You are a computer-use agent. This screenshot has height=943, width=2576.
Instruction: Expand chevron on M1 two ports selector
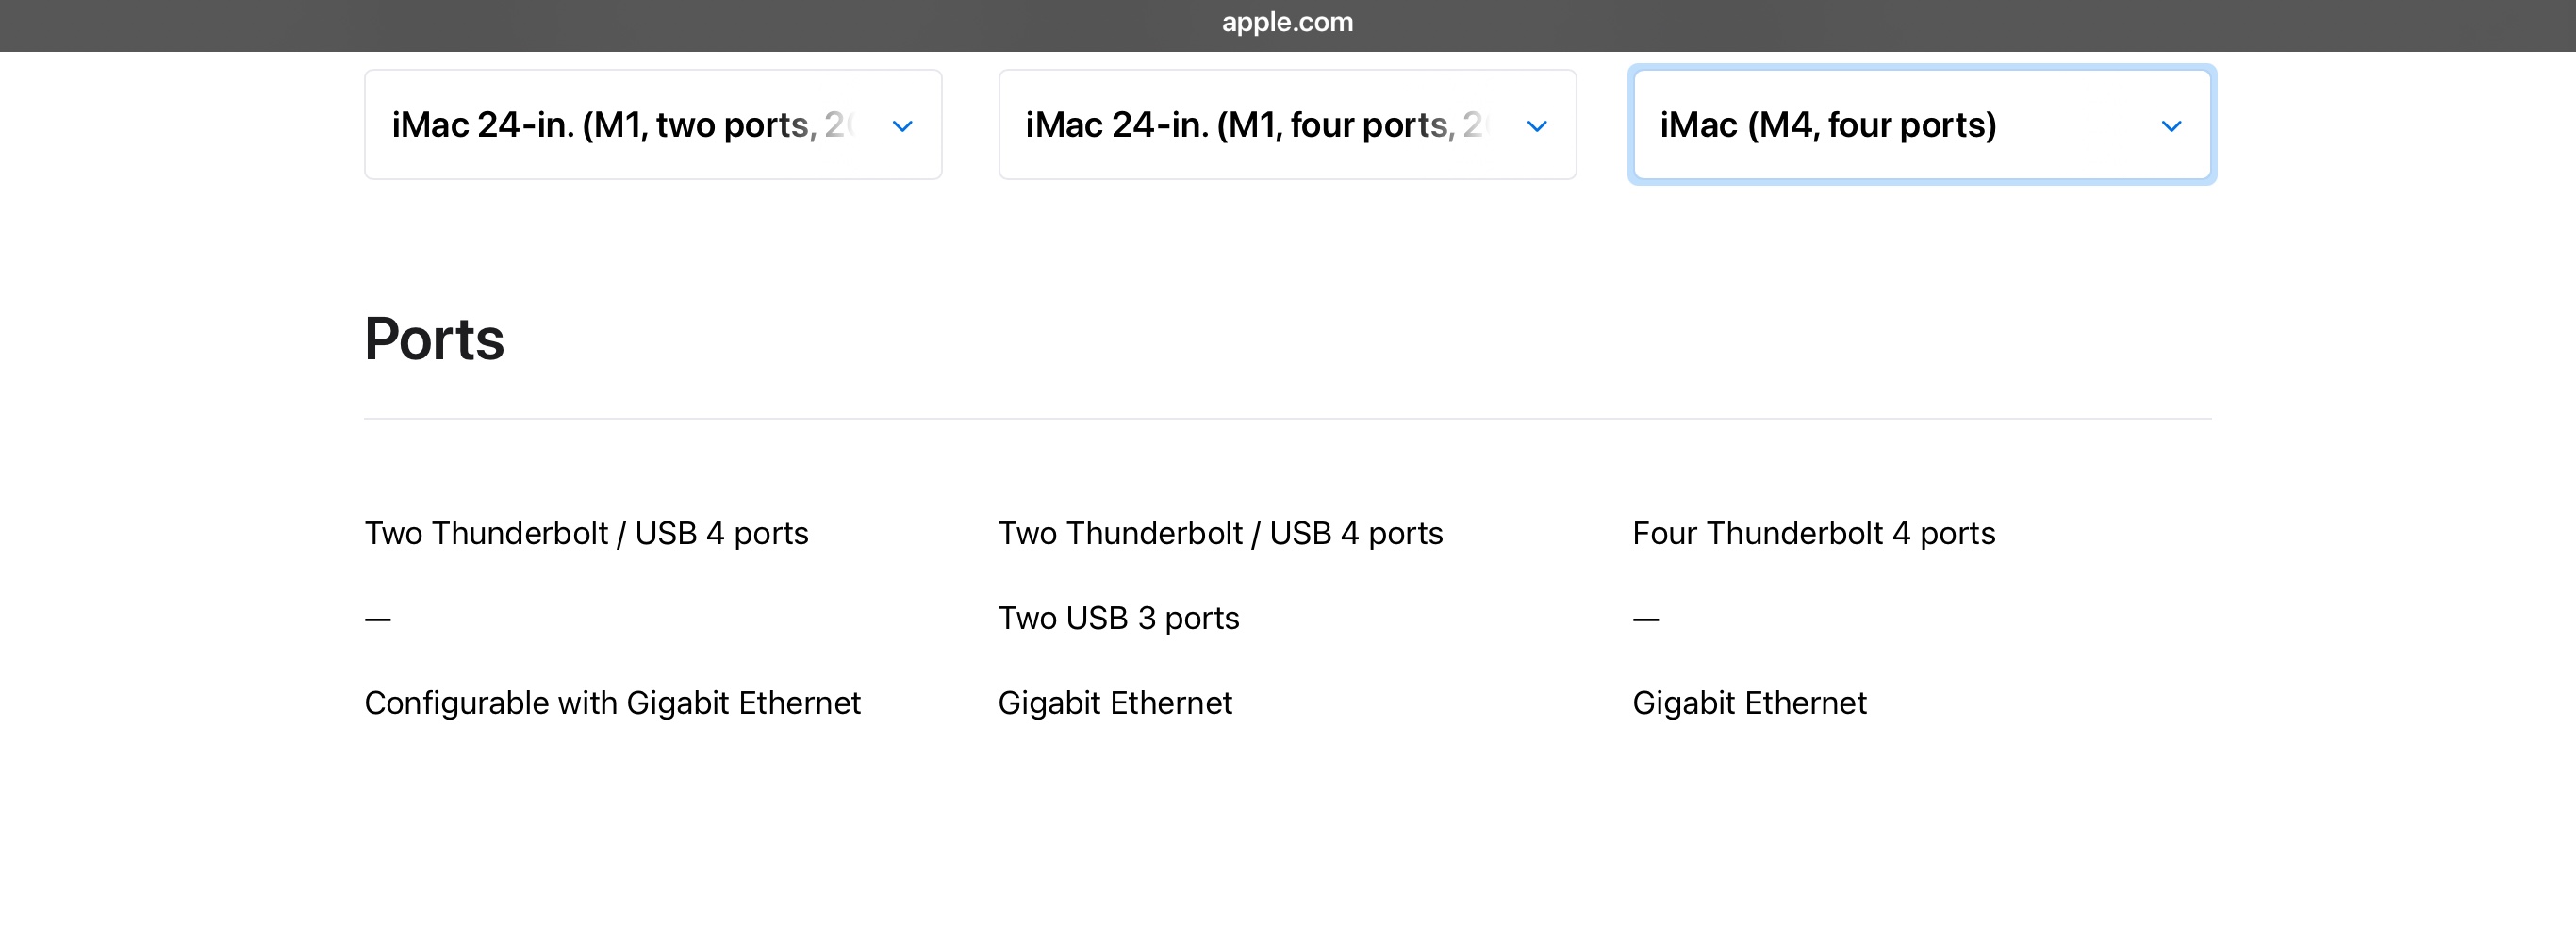click(902, 126)
